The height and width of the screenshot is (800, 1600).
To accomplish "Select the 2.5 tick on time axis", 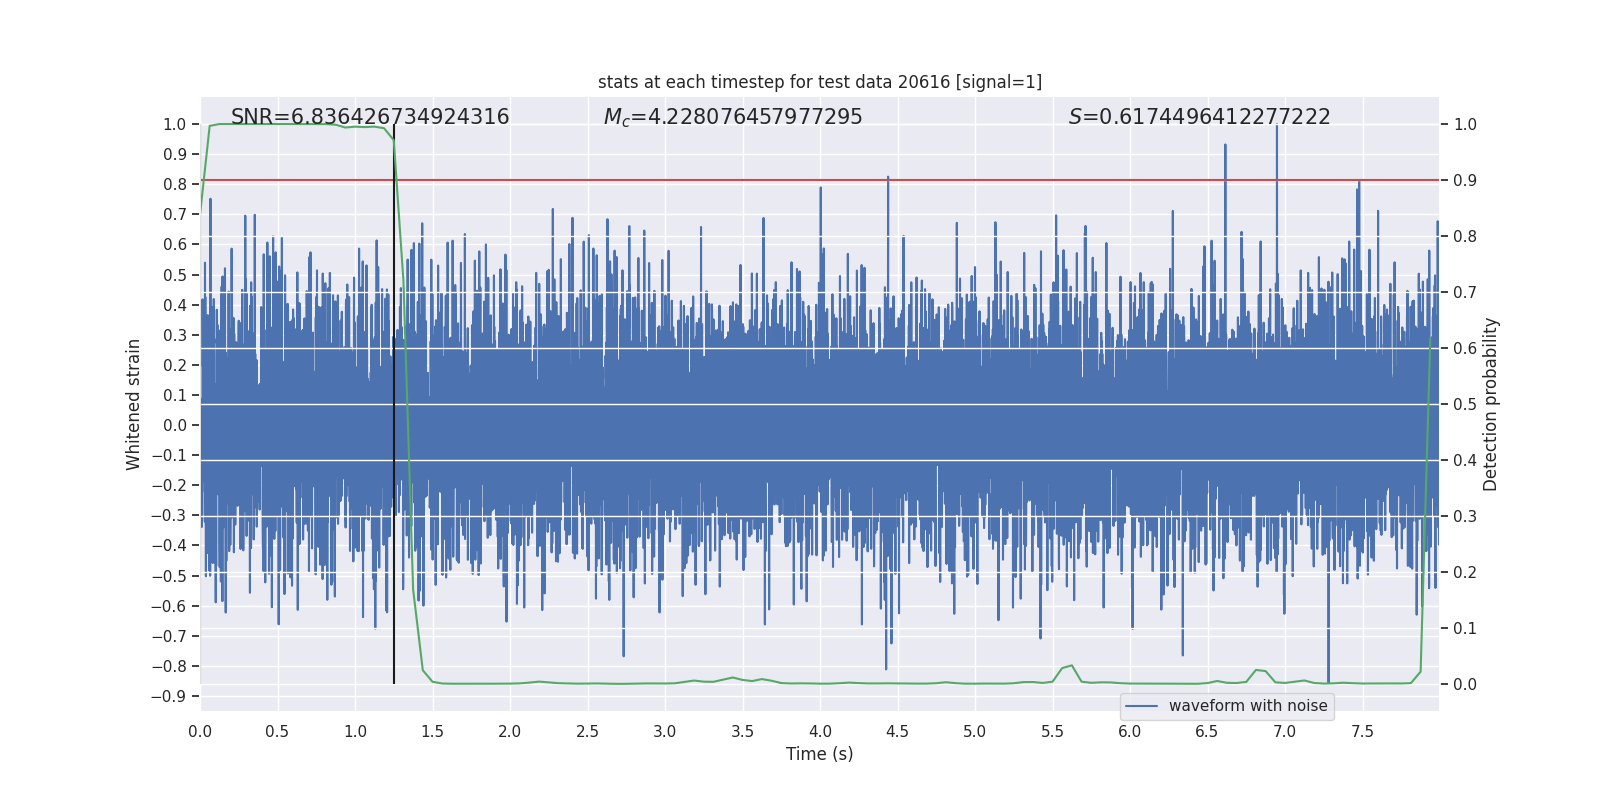I will 587,731.
